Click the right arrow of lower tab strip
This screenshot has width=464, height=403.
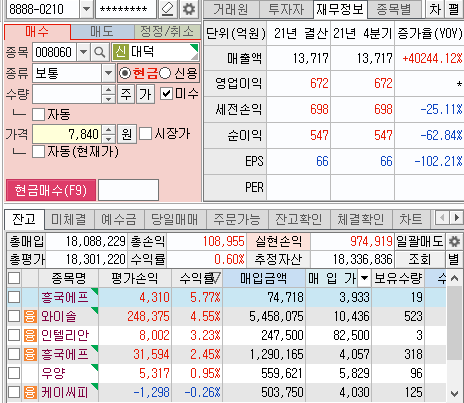[x=456, y=218]
